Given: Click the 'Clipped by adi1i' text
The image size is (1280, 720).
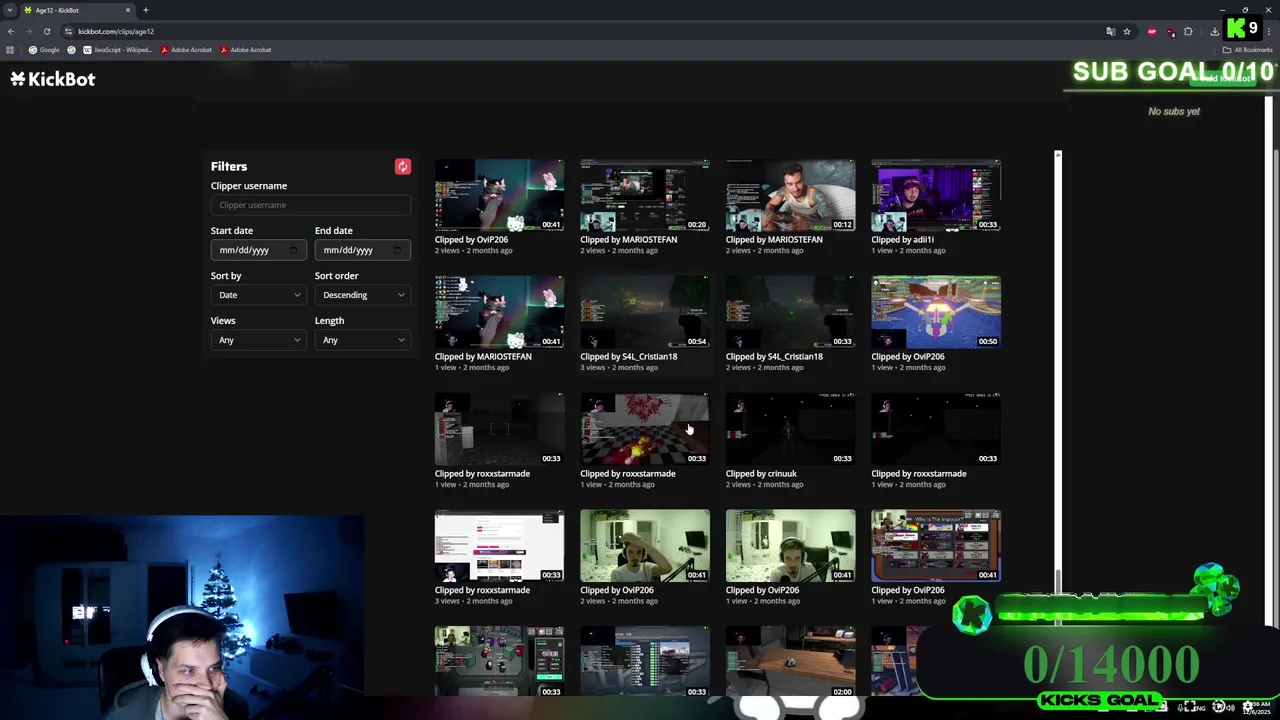Looking at the screenshot, I should pos(902,240).
